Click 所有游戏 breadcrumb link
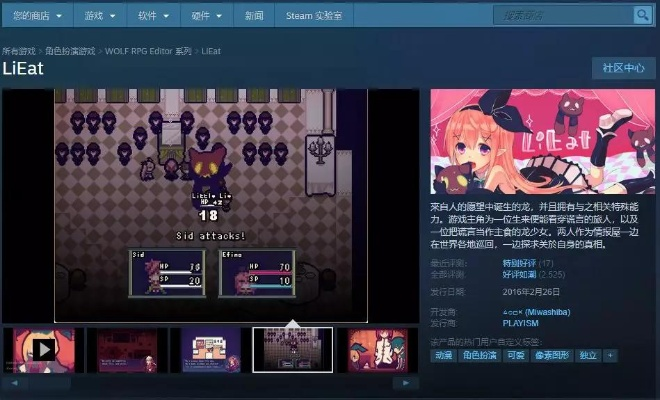This screenshot has width=660, height=400. (19, 51)
